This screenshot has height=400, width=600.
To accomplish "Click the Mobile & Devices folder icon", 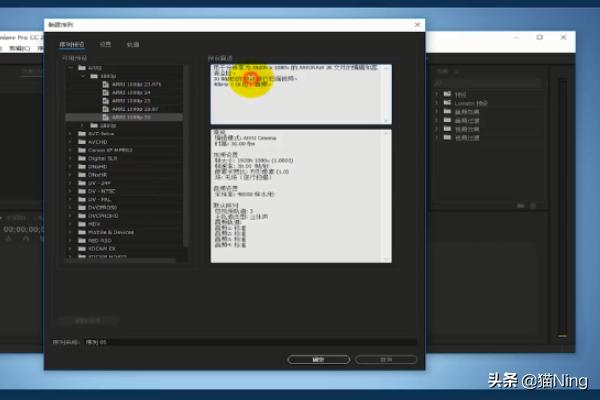I will (x=82, y=232).
